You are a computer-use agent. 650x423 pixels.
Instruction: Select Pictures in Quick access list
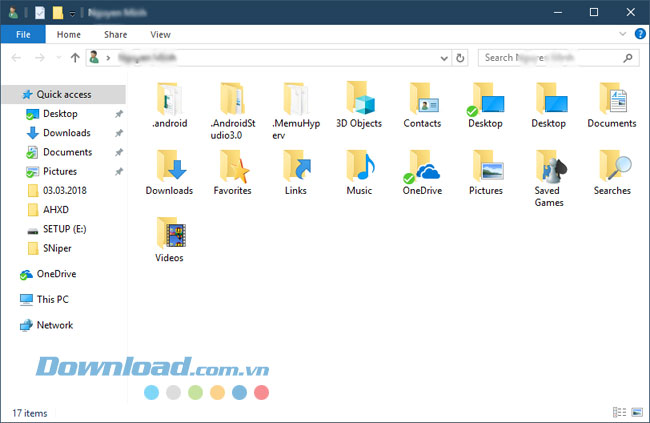(x=60, y=171)
